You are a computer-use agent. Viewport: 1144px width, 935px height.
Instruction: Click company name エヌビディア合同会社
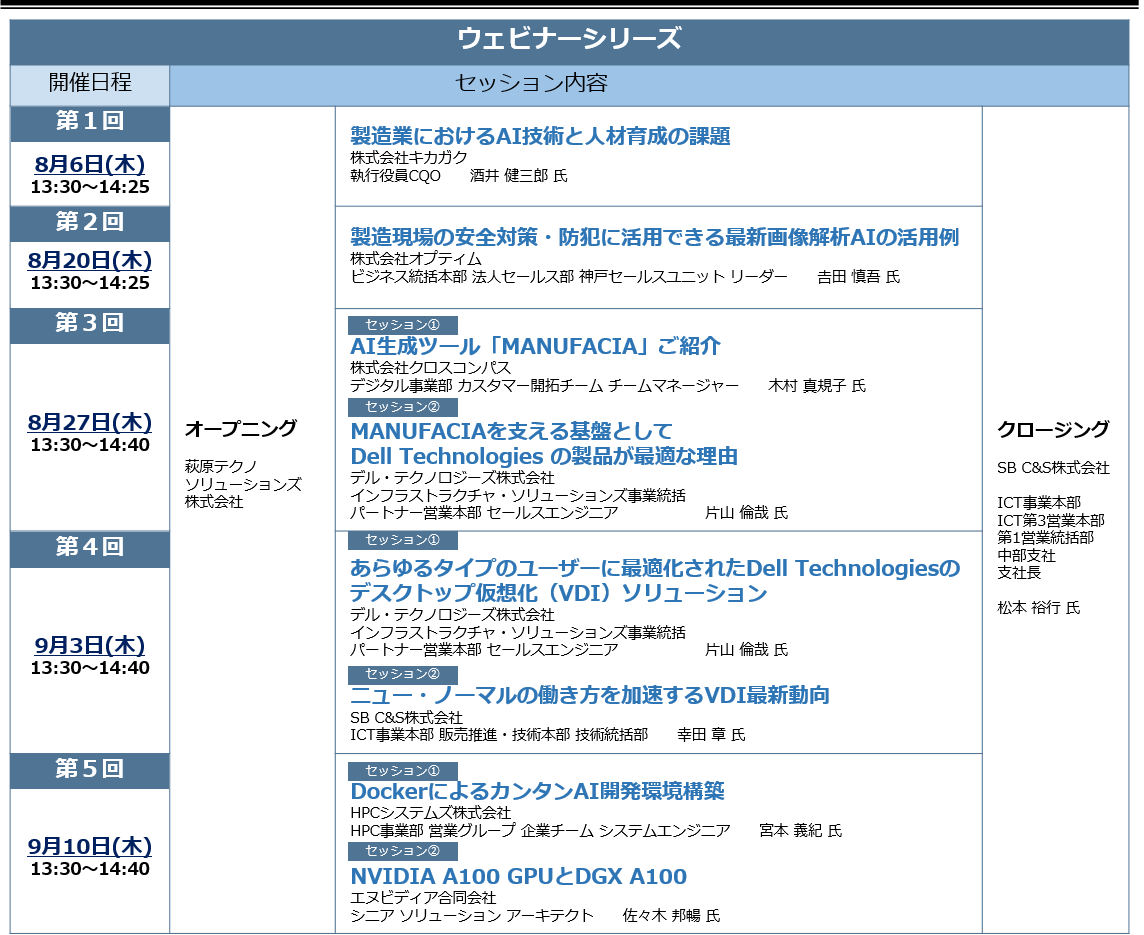422,899
